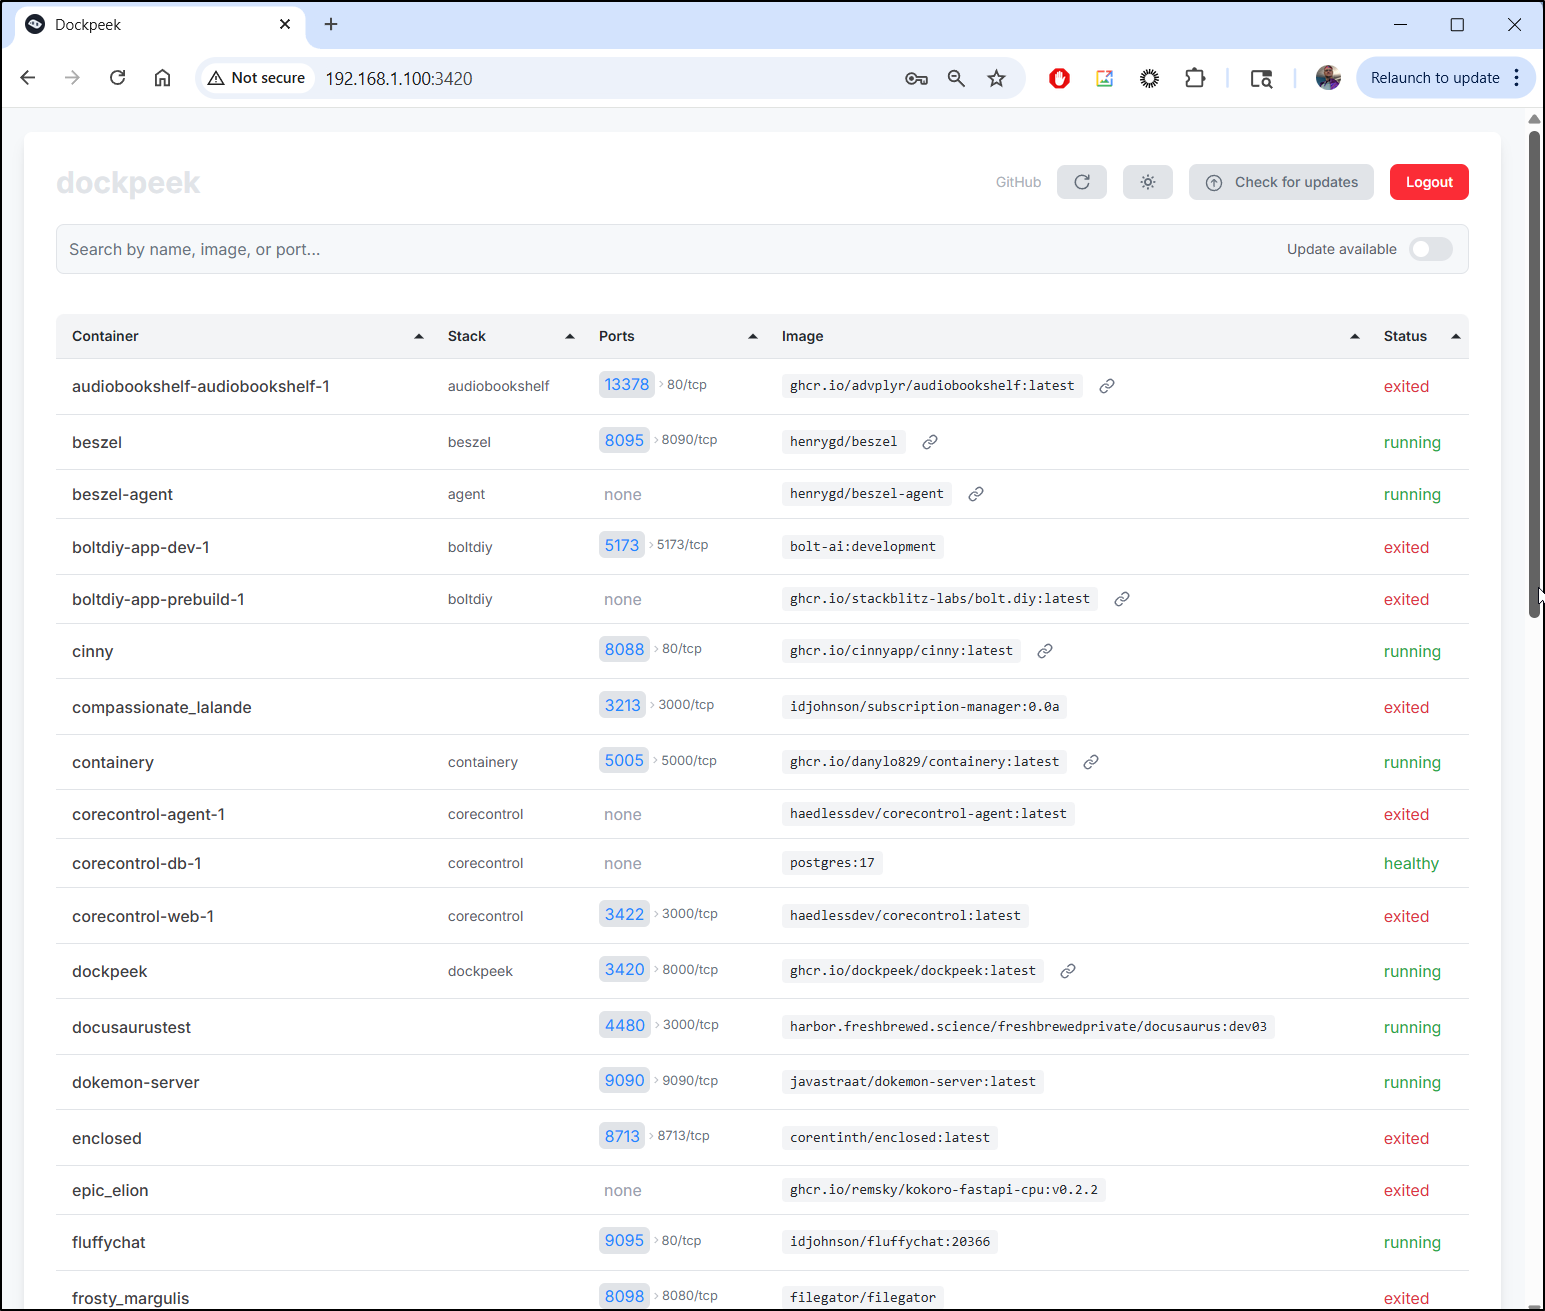Screen dimensions: 1545x1311
Task: Click the epic_elion container name
Action: (110, 1190)
